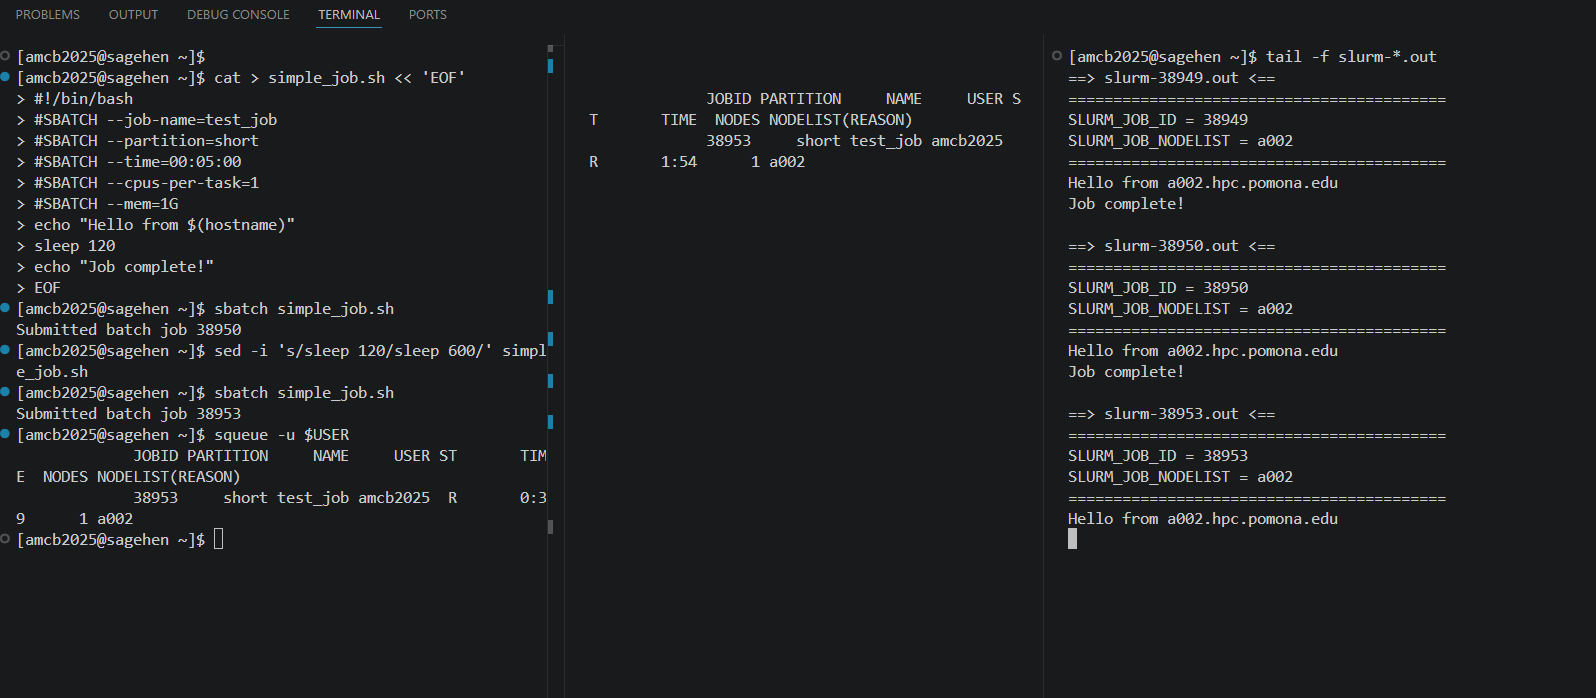Click the 'JOBID PARTITION' header in middle terminal
Screen dimensions: 1596x698
click(774, 99)
